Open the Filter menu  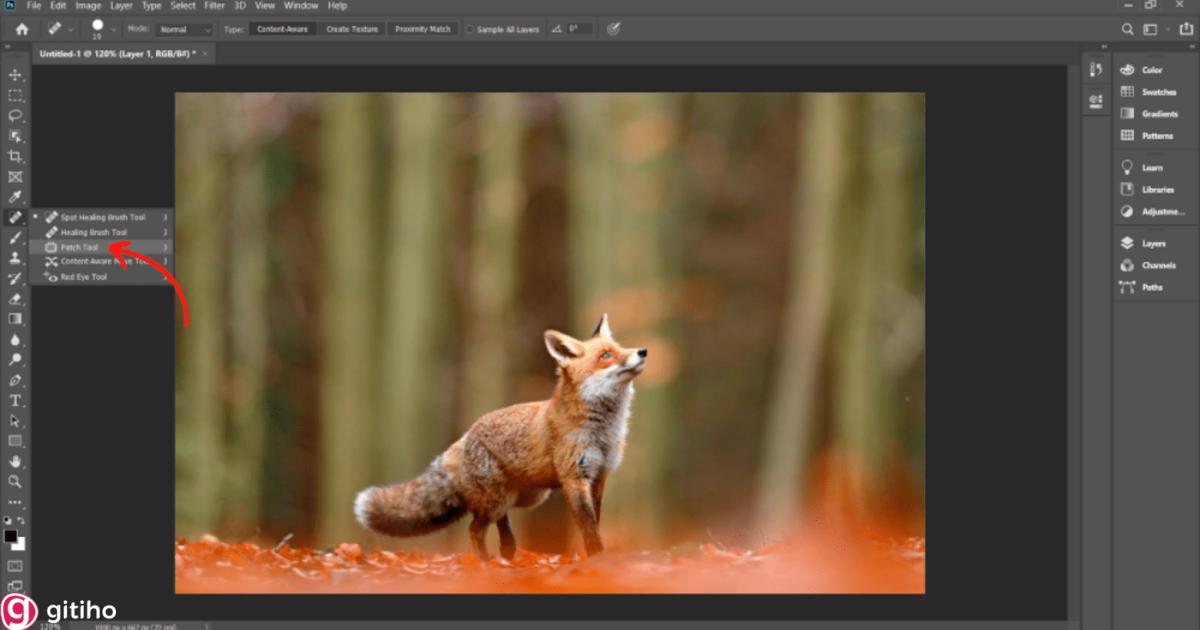click(214, 5)
